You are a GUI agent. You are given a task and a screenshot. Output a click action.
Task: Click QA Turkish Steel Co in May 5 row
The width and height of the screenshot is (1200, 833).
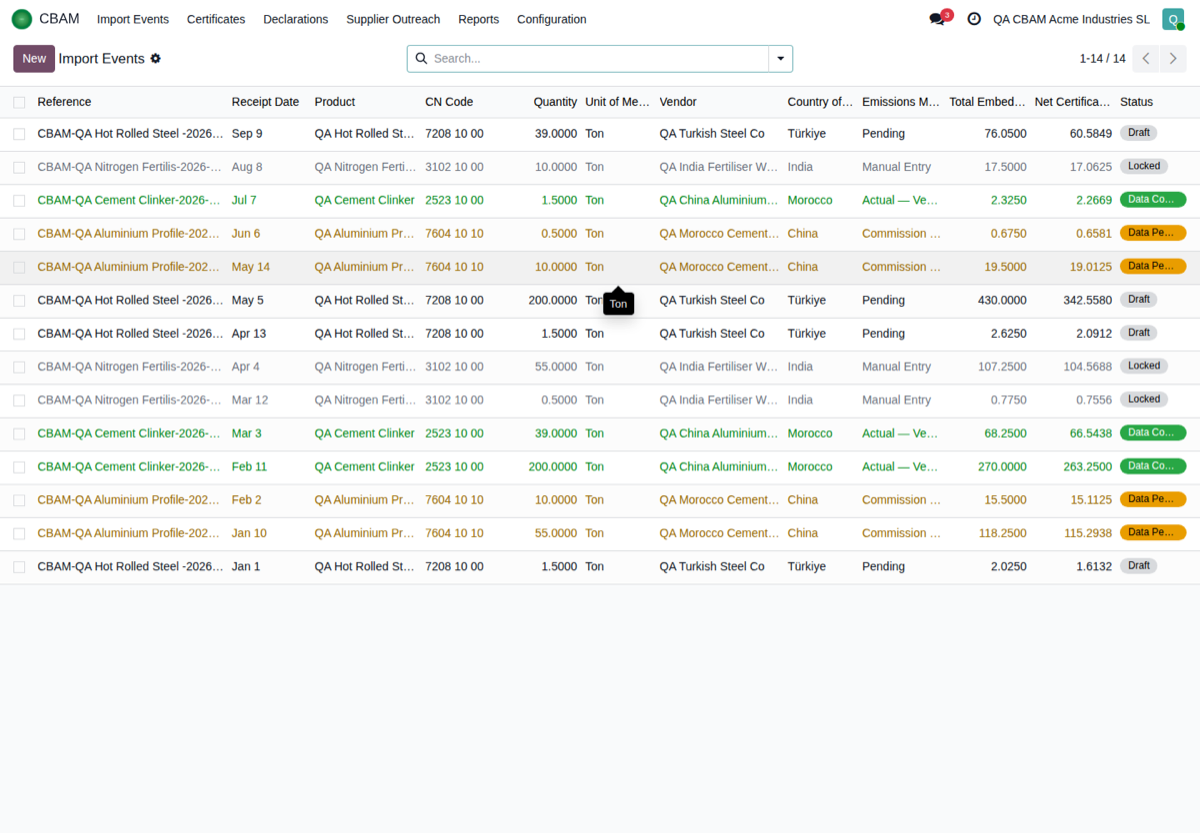(x=712, y=300)
